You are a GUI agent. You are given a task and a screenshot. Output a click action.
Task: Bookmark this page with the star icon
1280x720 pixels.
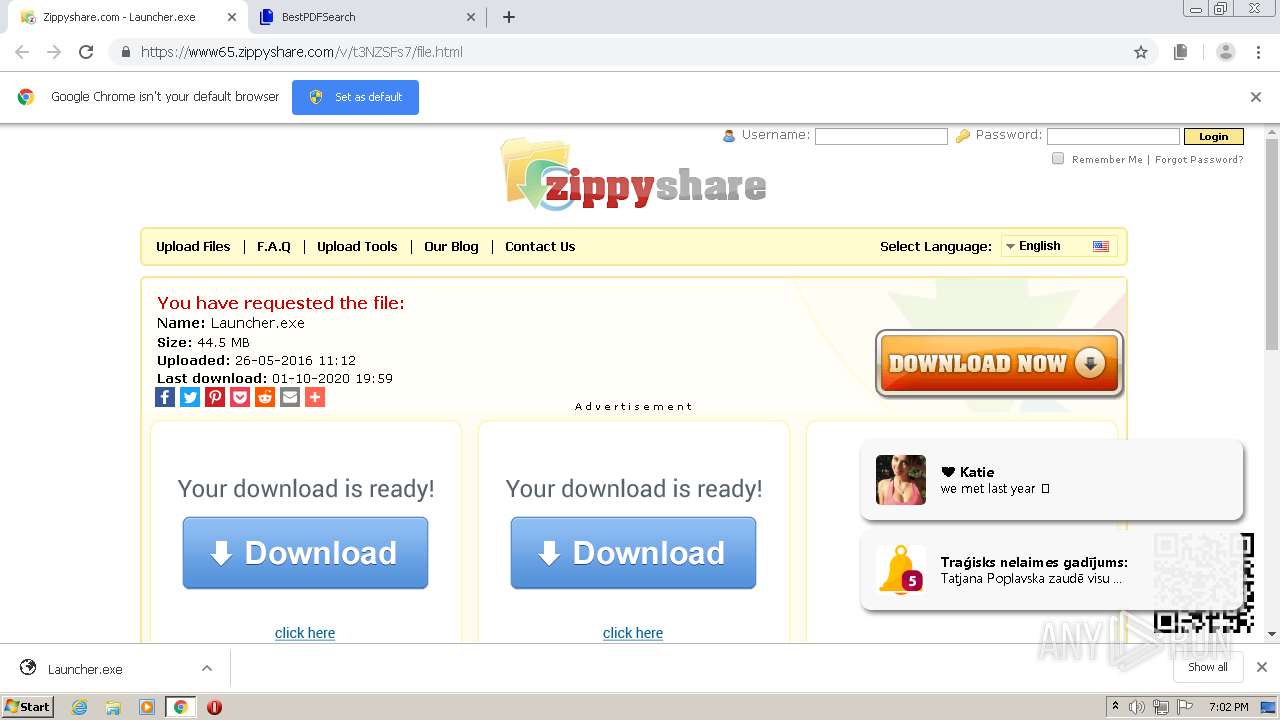[x=1141, y=52]
